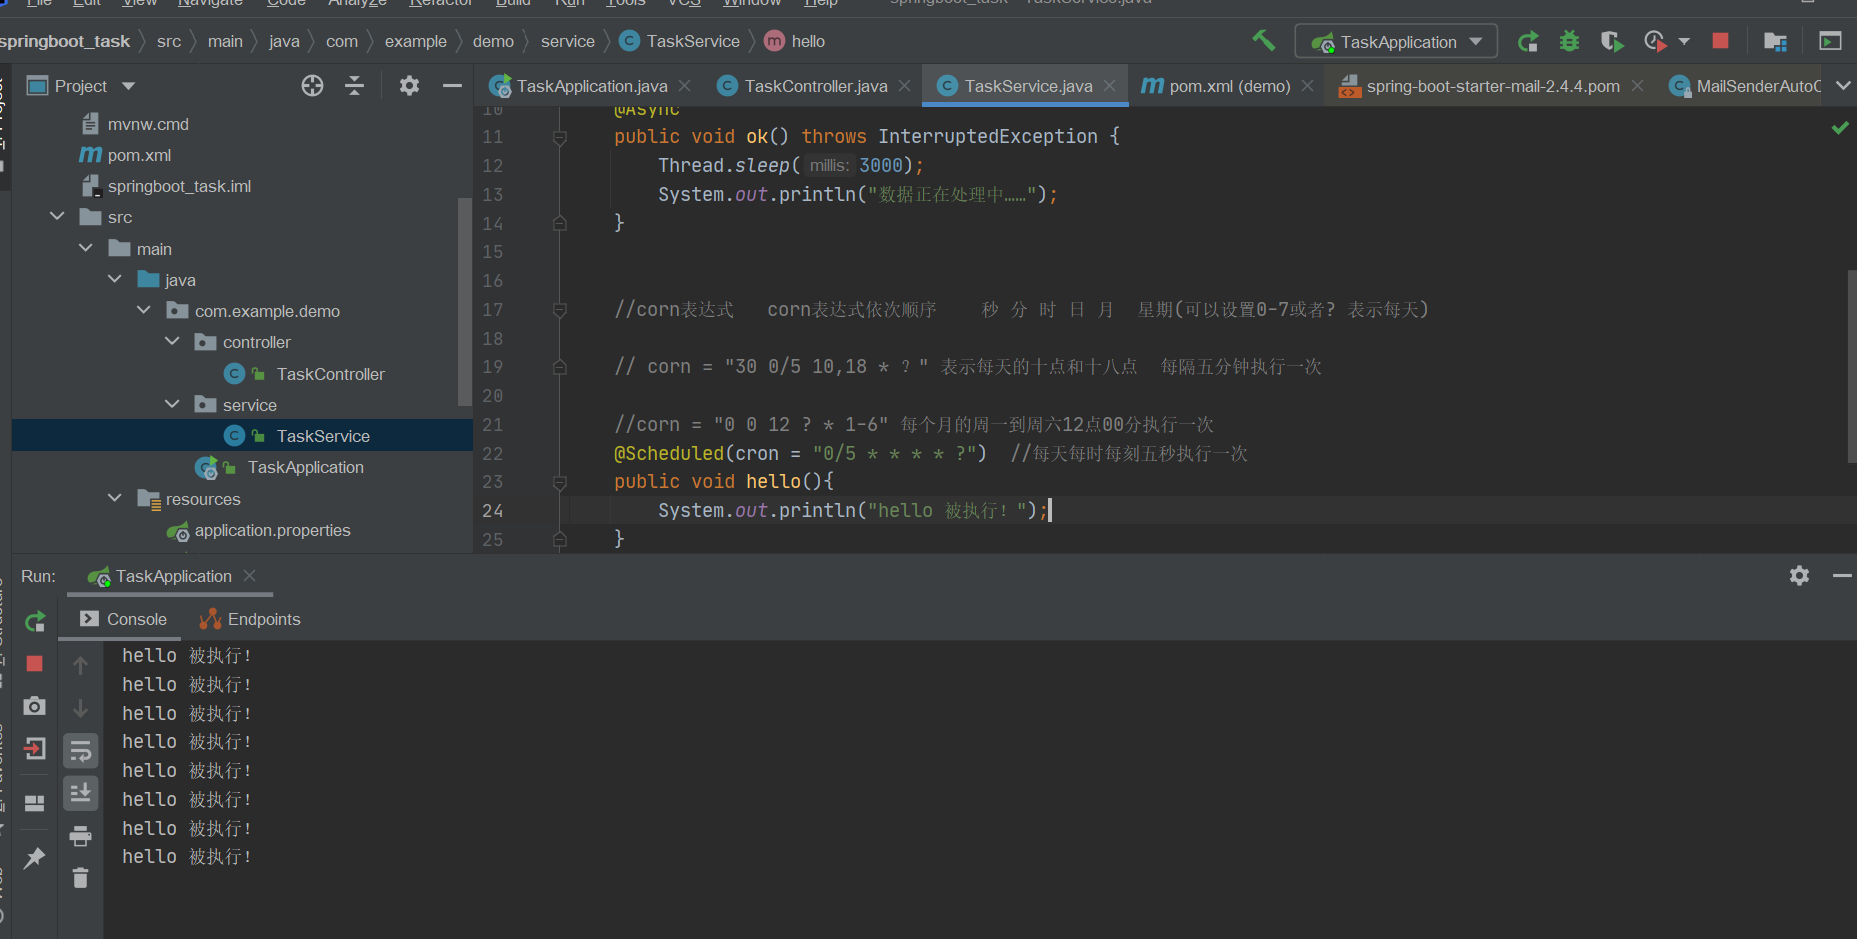Select pom.xml in project tree
The width and height of the screenshot is (1857, 939).
[139, 155]
